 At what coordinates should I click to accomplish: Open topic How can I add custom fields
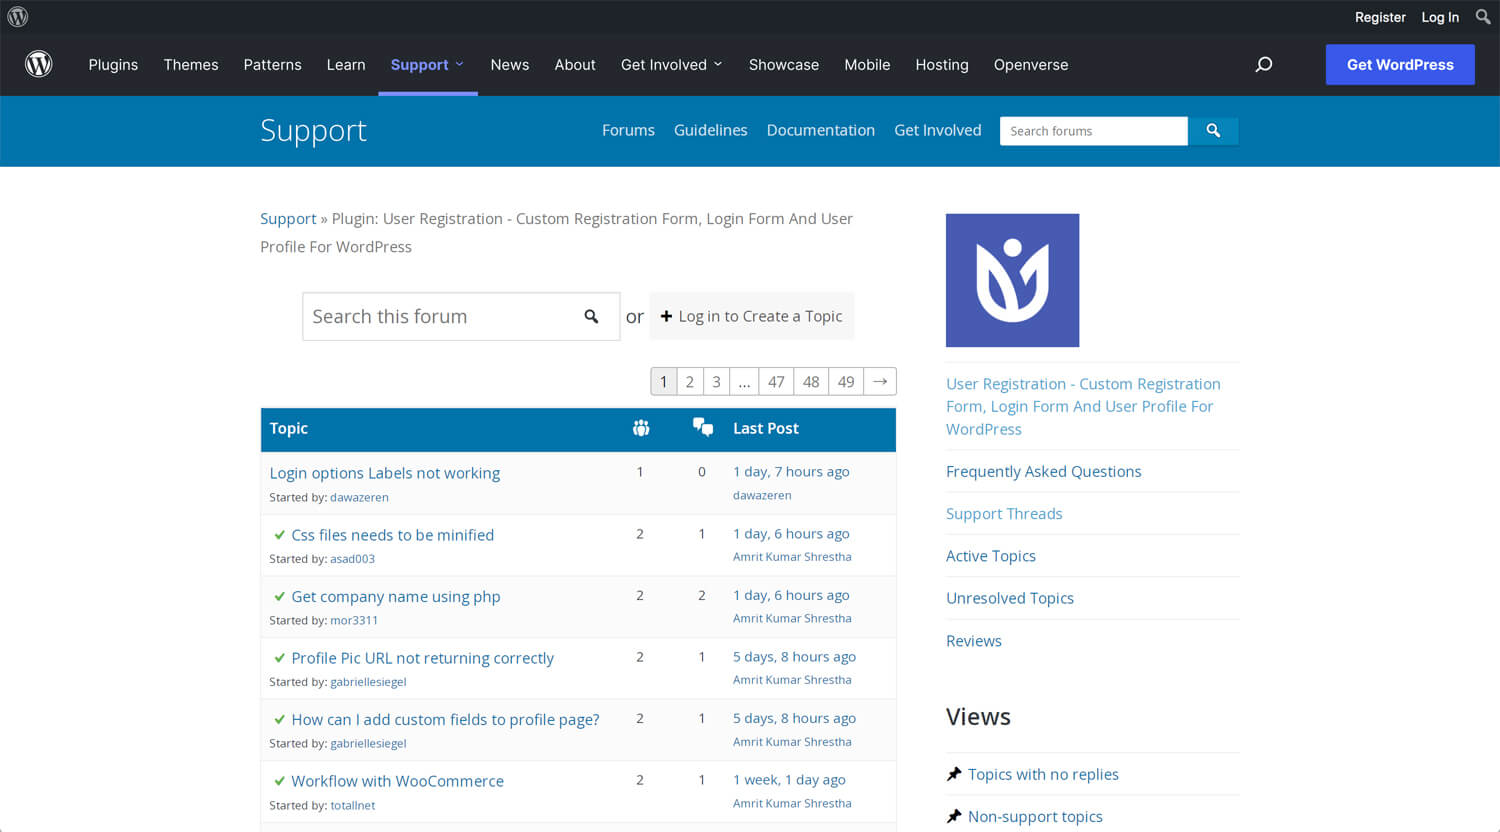[x=445, y=720]
